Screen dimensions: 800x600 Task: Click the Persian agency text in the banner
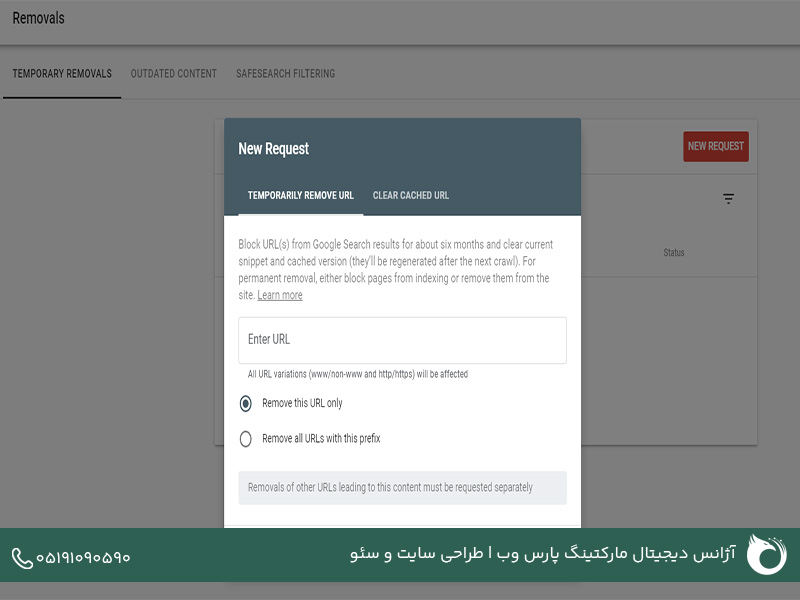point(543,555)
